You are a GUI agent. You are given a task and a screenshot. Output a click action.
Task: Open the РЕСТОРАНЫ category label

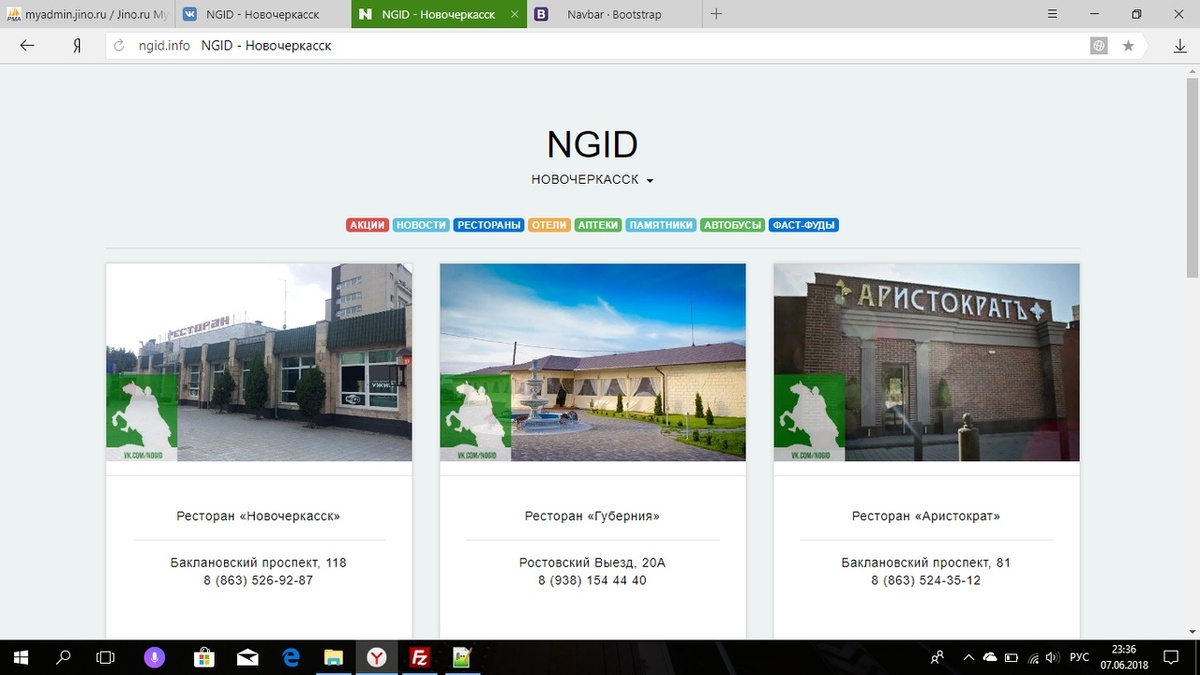click(489, 225)
